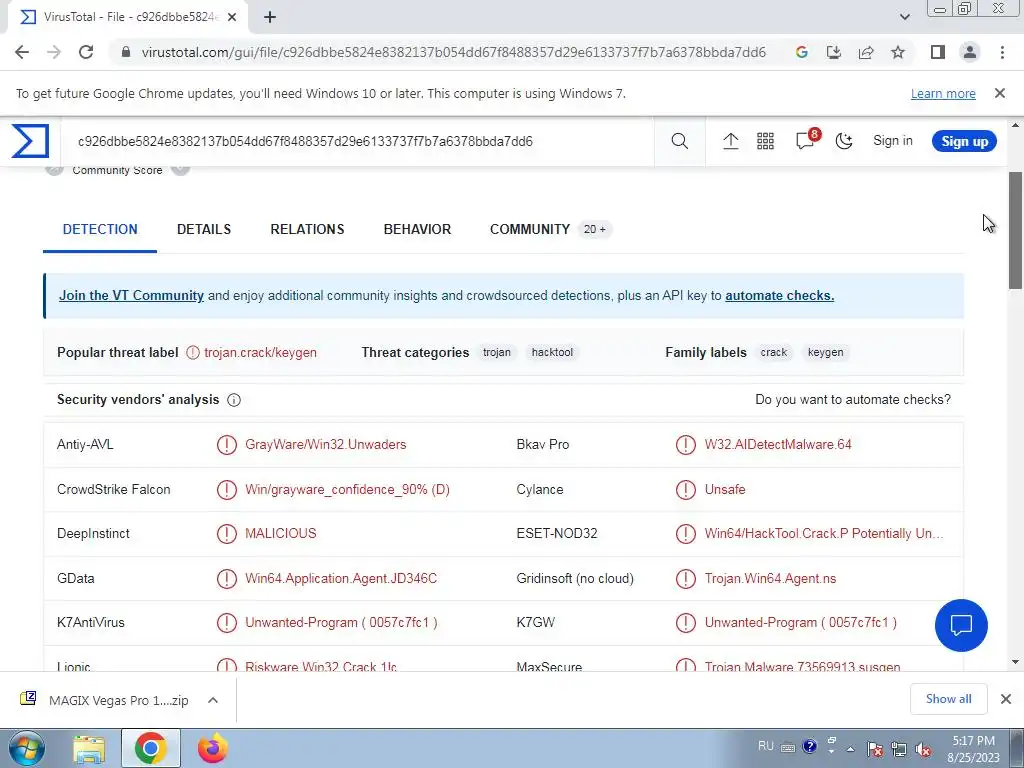Click alert icon in ESET-NOD32 row
Viewport: 1024px width, 768px height.
coord(686,534)
